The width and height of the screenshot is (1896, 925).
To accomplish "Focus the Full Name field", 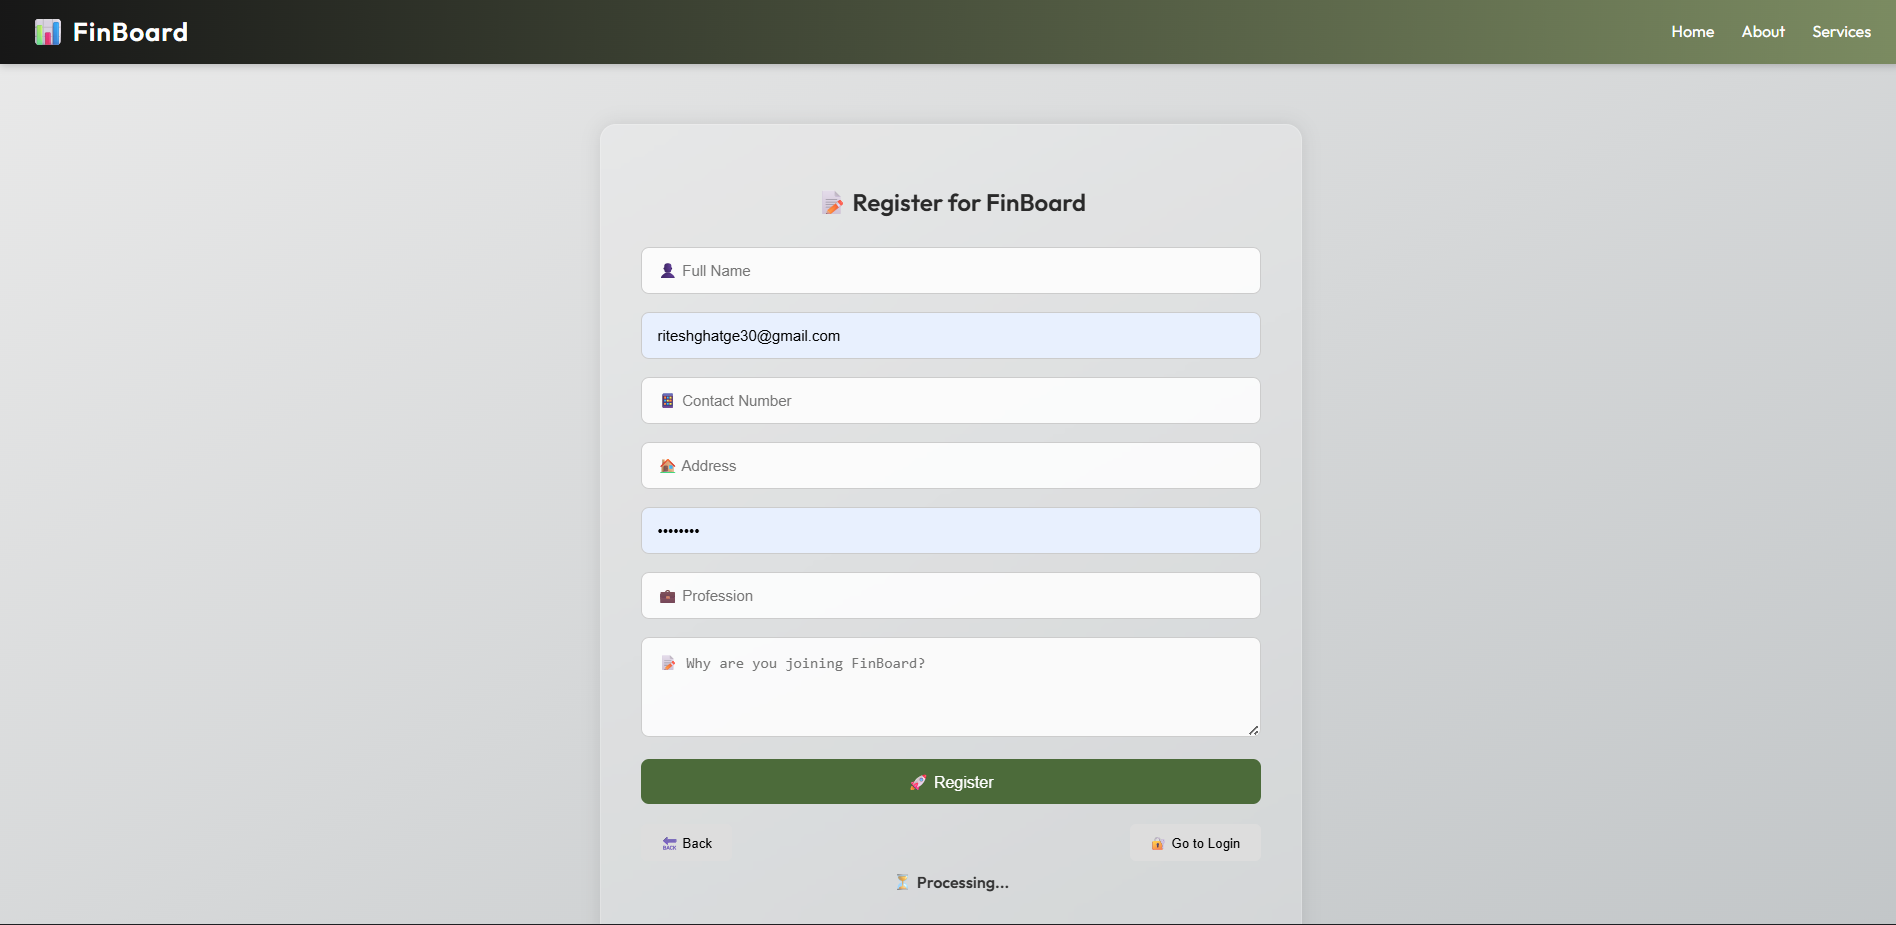I will click(x=950, y=271).
